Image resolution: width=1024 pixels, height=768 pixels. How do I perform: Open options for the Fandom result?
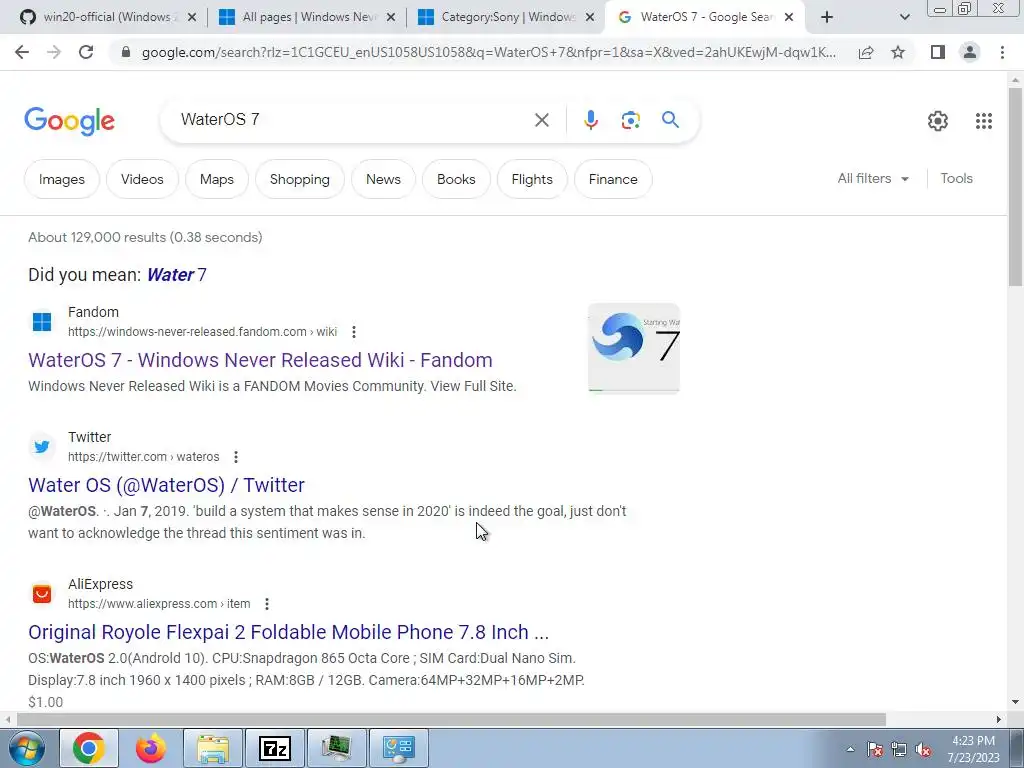[x=354, y=332]
